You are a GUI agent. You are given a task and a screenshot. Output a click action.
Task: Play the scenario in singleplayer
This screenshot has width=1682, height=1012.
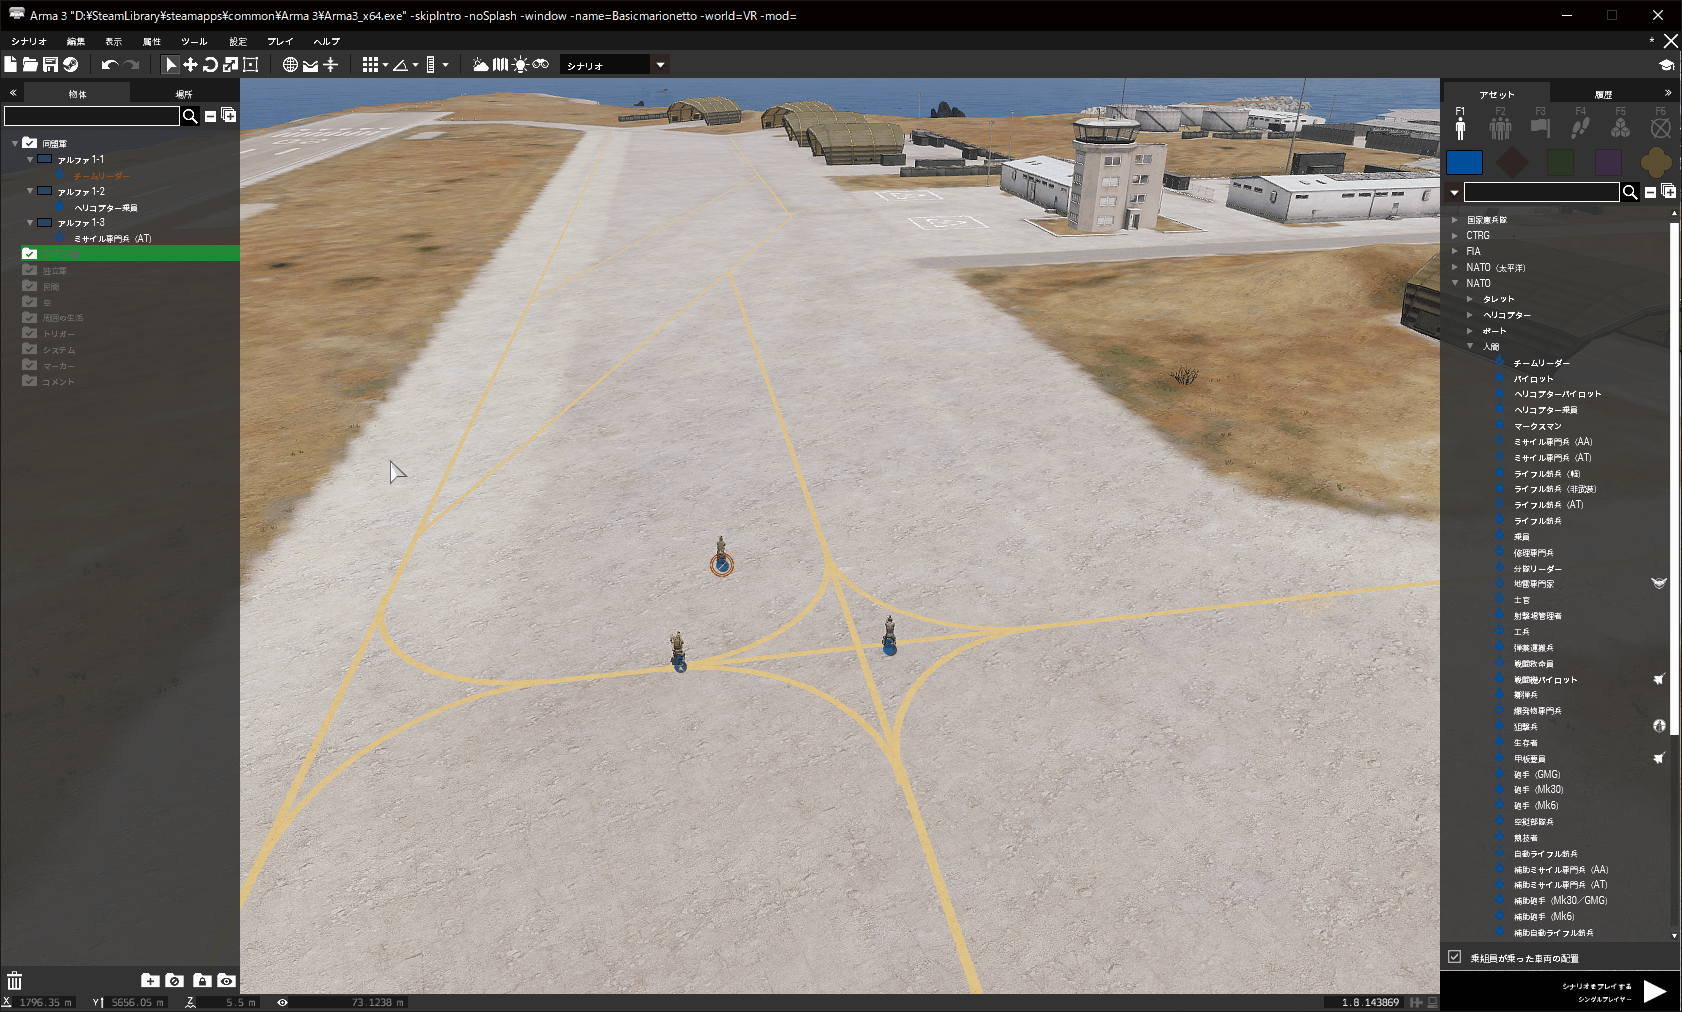click(x=1654, y=990)
